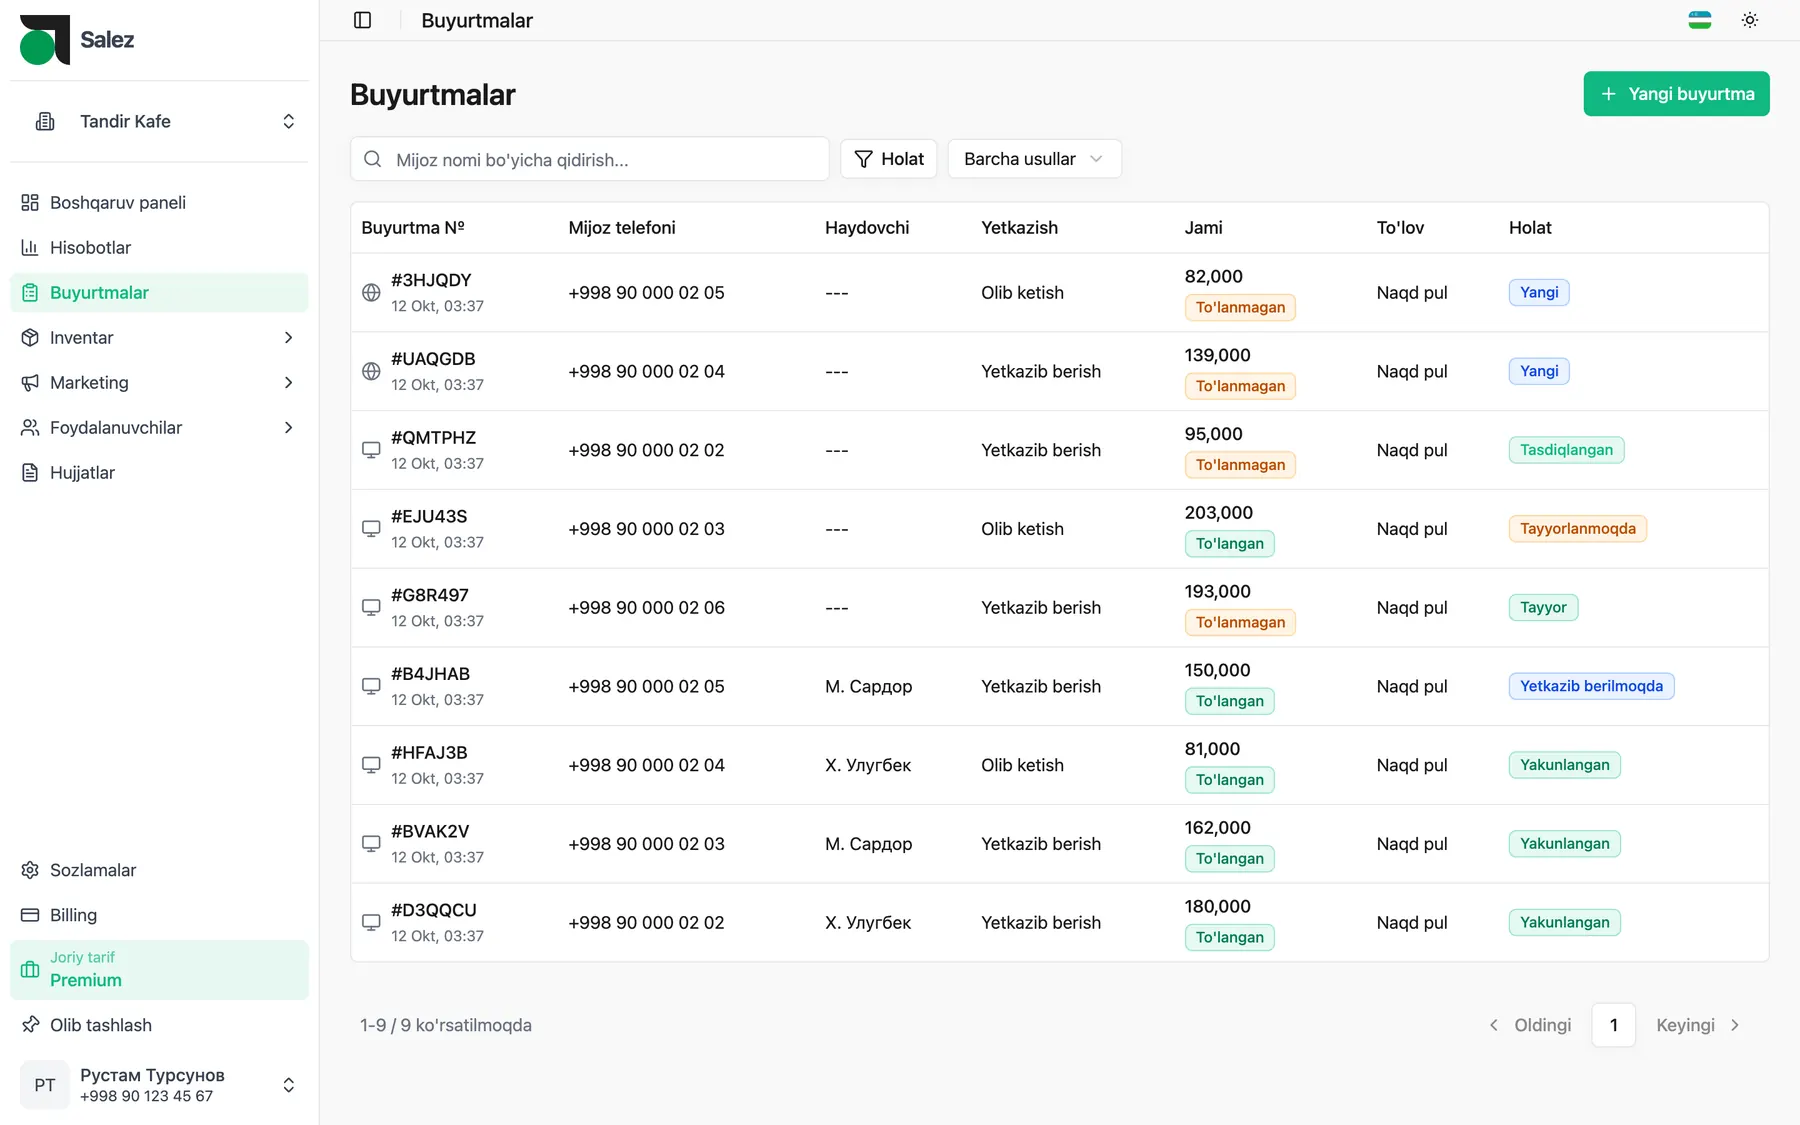The width and height of the screenshot is (1800, 1125).
Task: Click the Boshqaruv paneli dashboard icon
Action: tap(30, 203)
